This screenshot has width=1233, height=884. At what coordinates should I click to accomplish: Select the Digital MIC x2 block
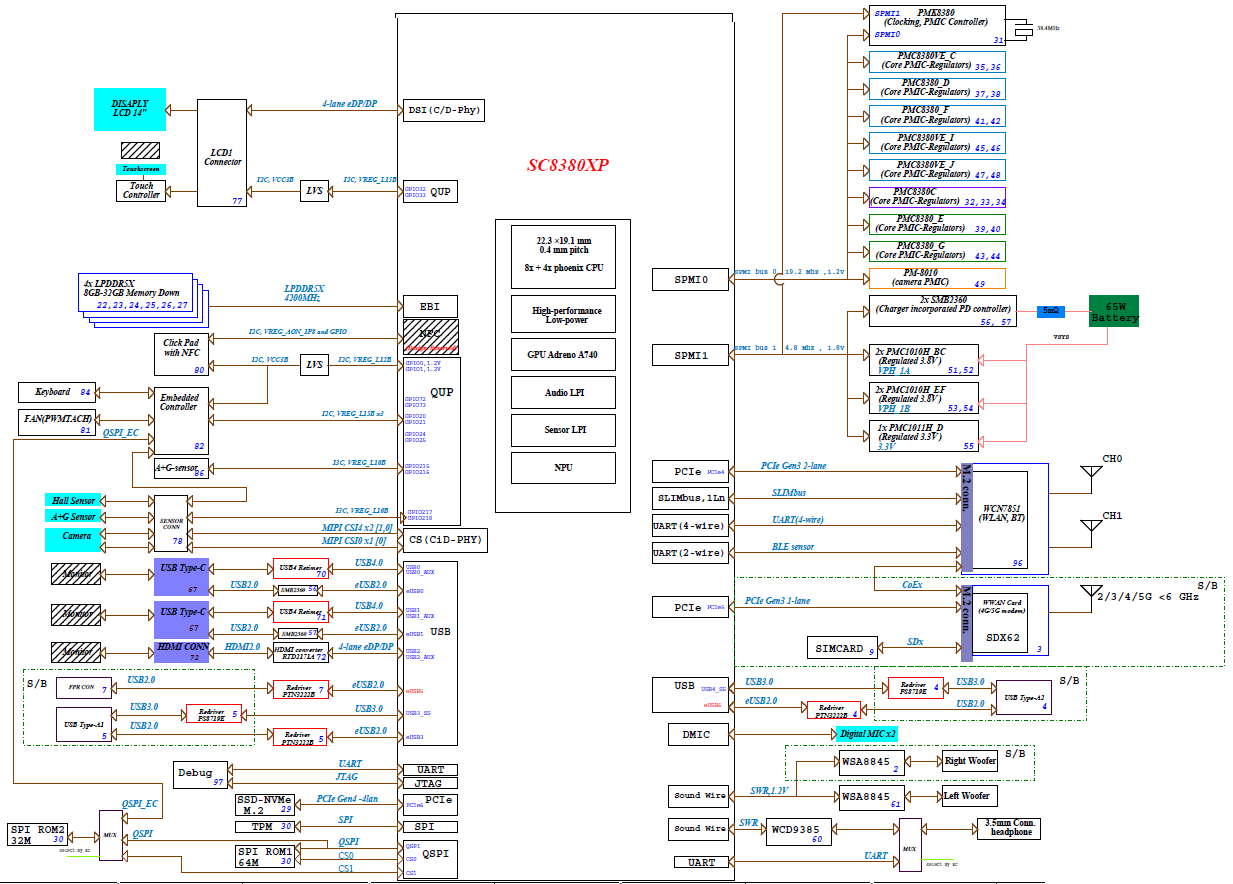click(x=866, y=733)
